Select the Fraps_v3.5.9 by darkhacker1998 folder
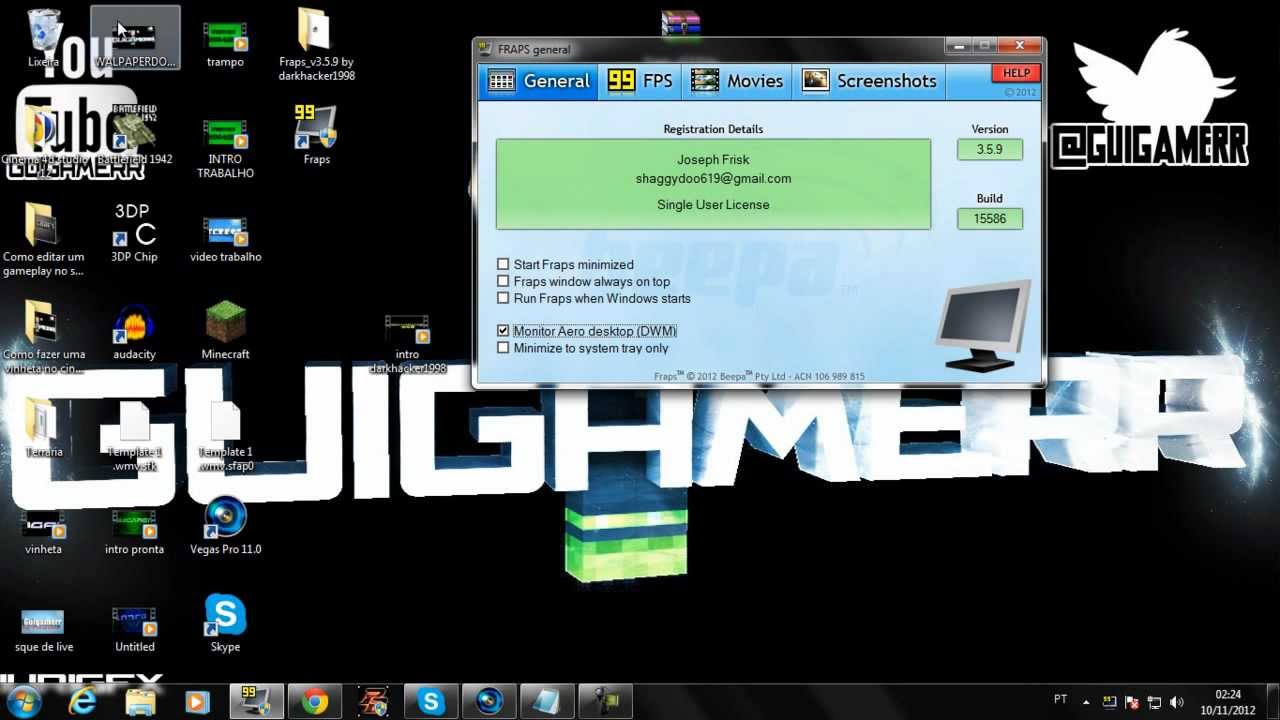 click(x=316, y=45)
